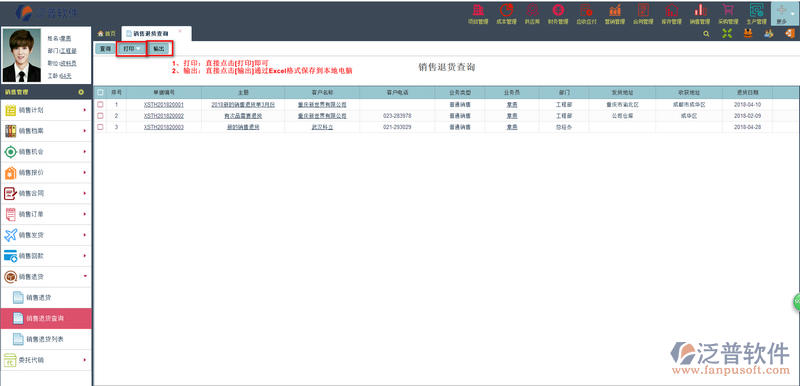Screen dimensions: 800x386
Task: Toggle the select-all header checkbox
Action: 100,93
